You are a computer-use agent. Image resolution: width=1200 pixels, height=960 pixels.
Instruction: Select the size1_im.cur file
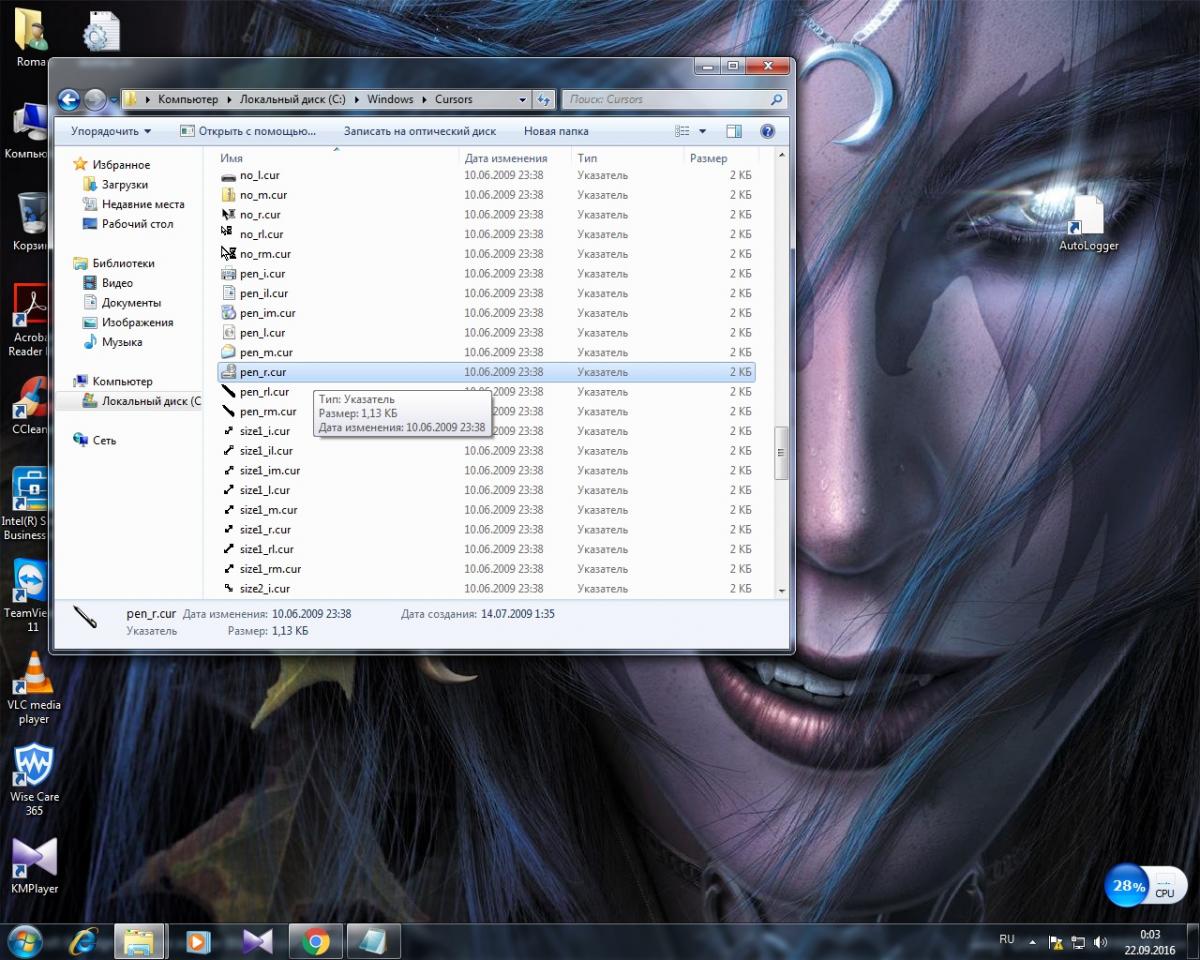click(x=269, y=470)
